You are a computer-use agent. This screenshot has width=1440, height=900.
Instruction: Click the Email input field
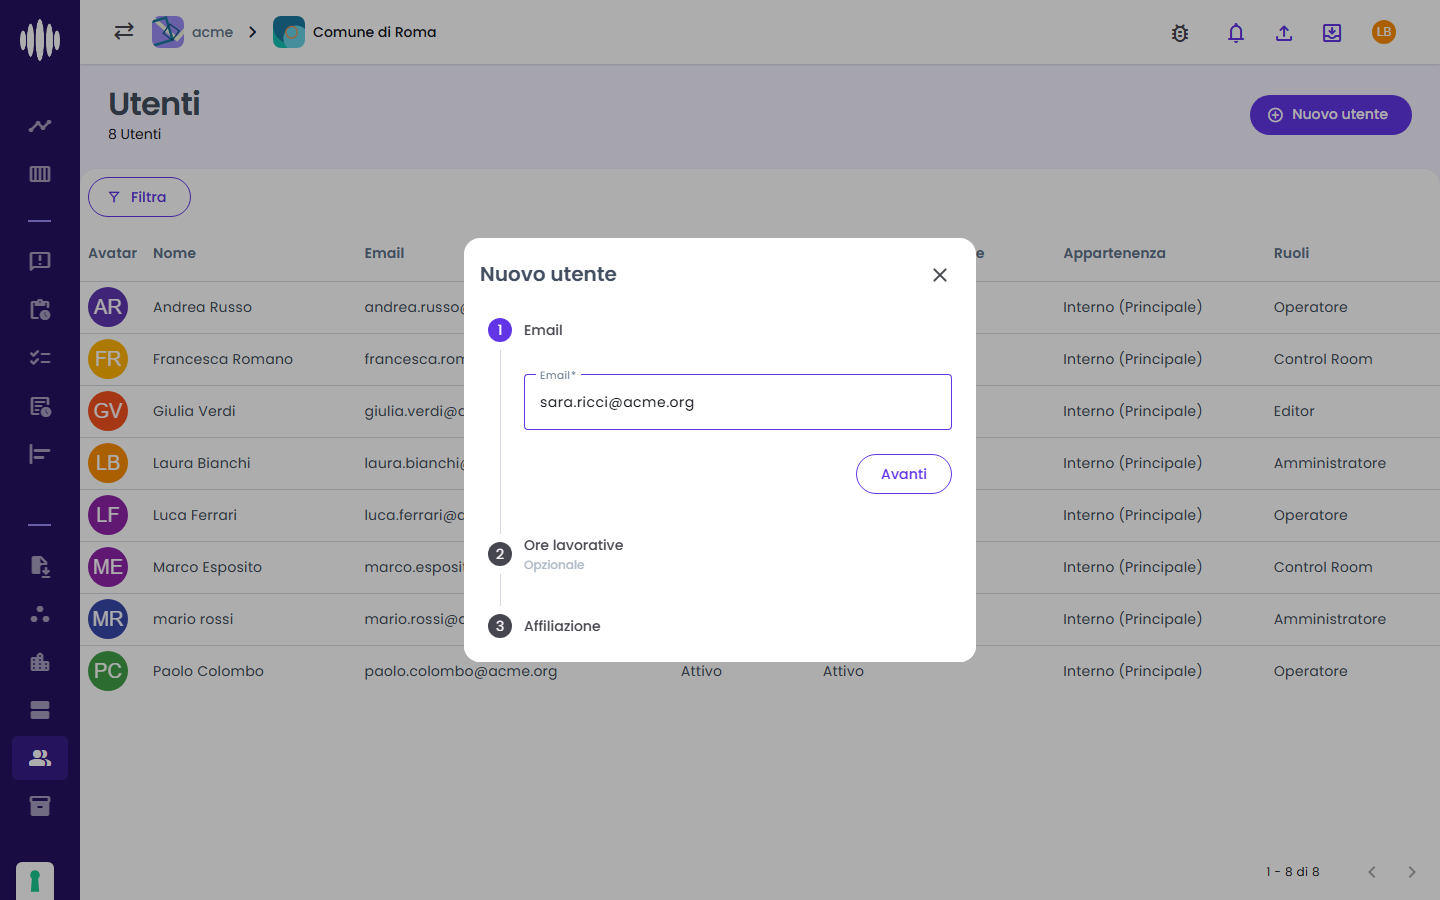pos(738,402)
